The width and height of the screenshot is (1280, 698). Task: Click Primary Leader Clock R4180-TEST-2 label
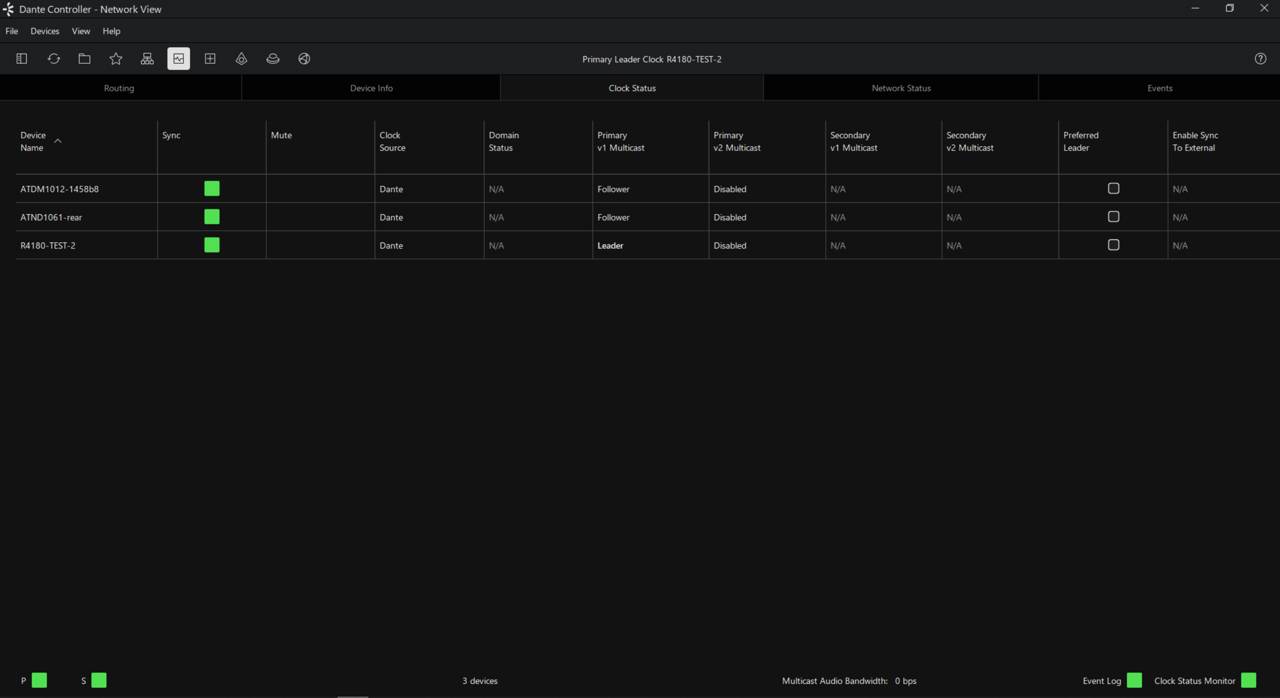coord(652,59)
